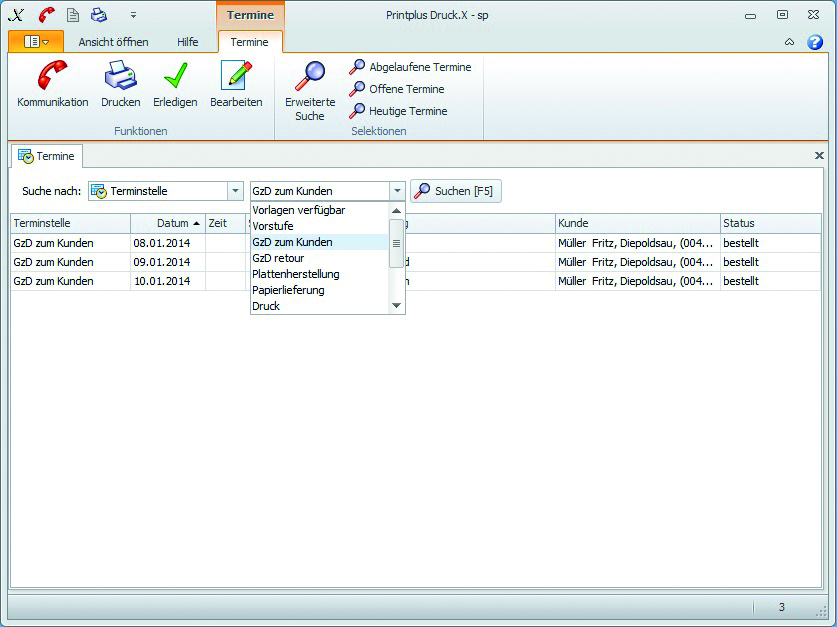
Task: Open the Bearbeiten edit tool
Action: (236, 77)
